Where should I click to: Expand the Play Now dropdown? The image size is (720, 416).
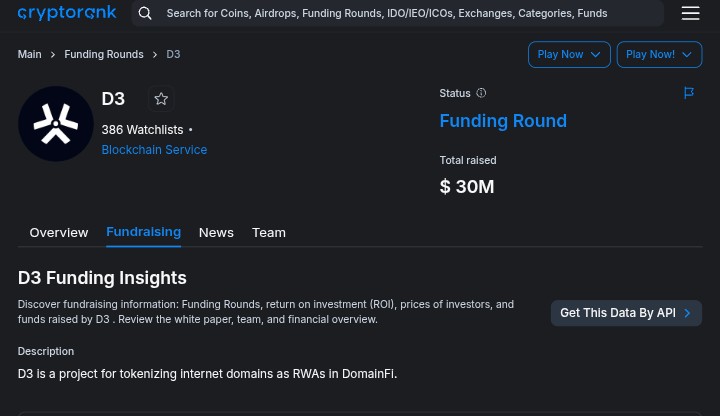point(569,54)
